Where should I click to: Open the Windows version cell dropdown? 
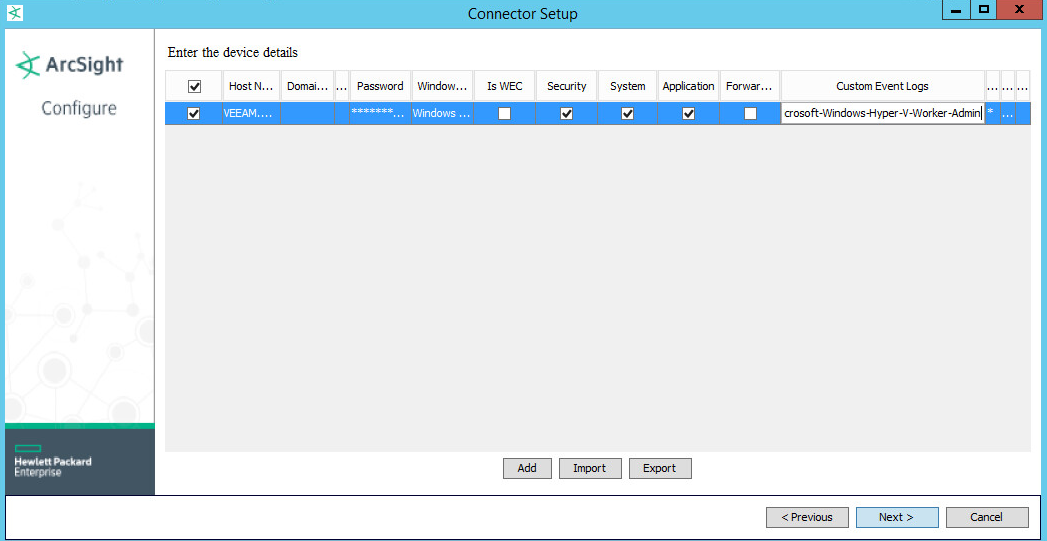click(x=441, y=114)
